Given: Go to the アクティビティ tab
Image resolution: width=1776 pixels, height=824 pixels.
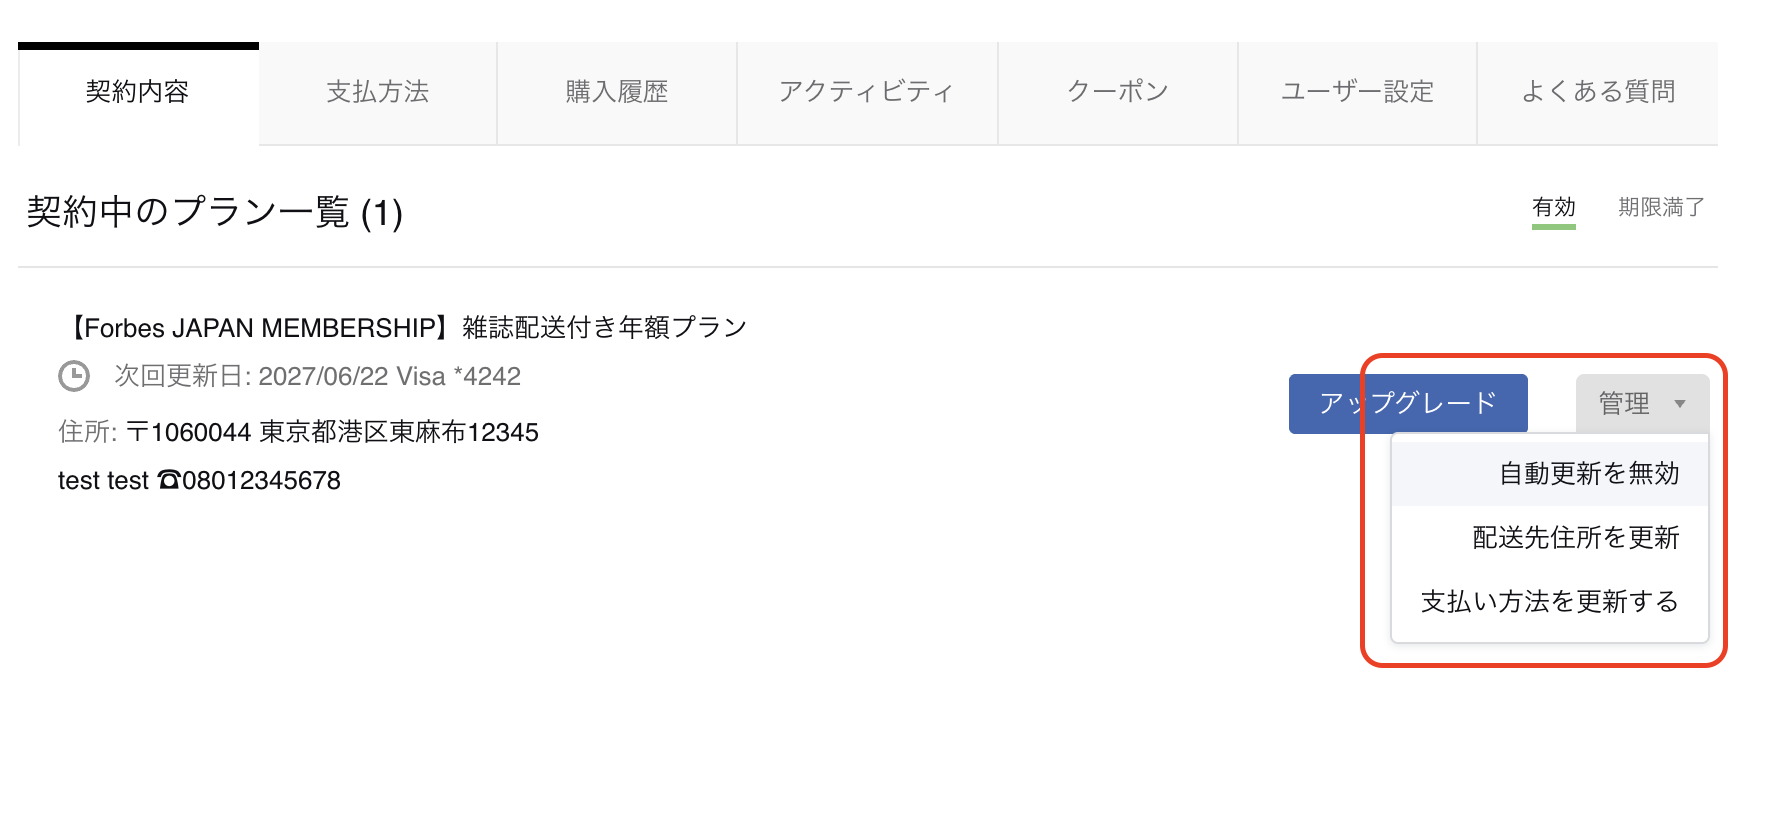Looking at the screenshot, I should point(867,93).
